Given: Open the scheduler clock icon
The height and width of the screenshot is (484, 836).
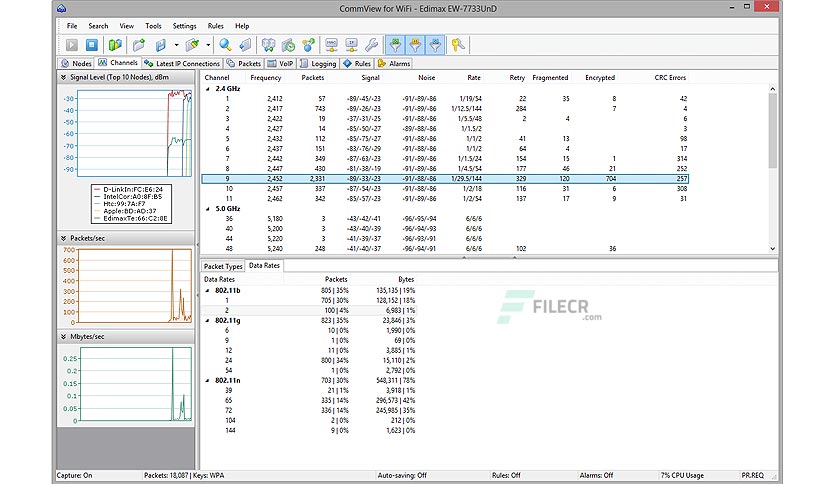Looking at the screenshot, I should [288, 45].
